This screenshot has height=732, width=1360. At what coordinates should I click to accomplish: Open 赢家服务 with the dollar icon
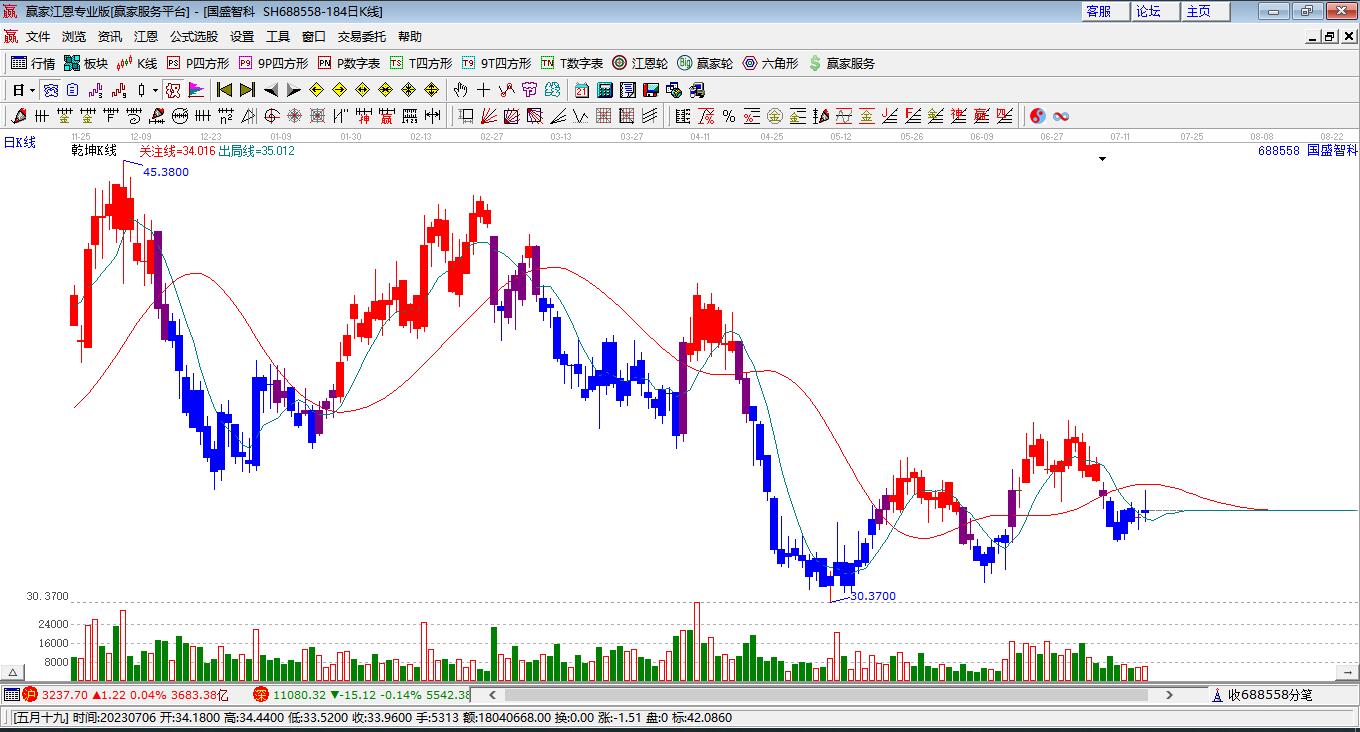tap(841, 63)
